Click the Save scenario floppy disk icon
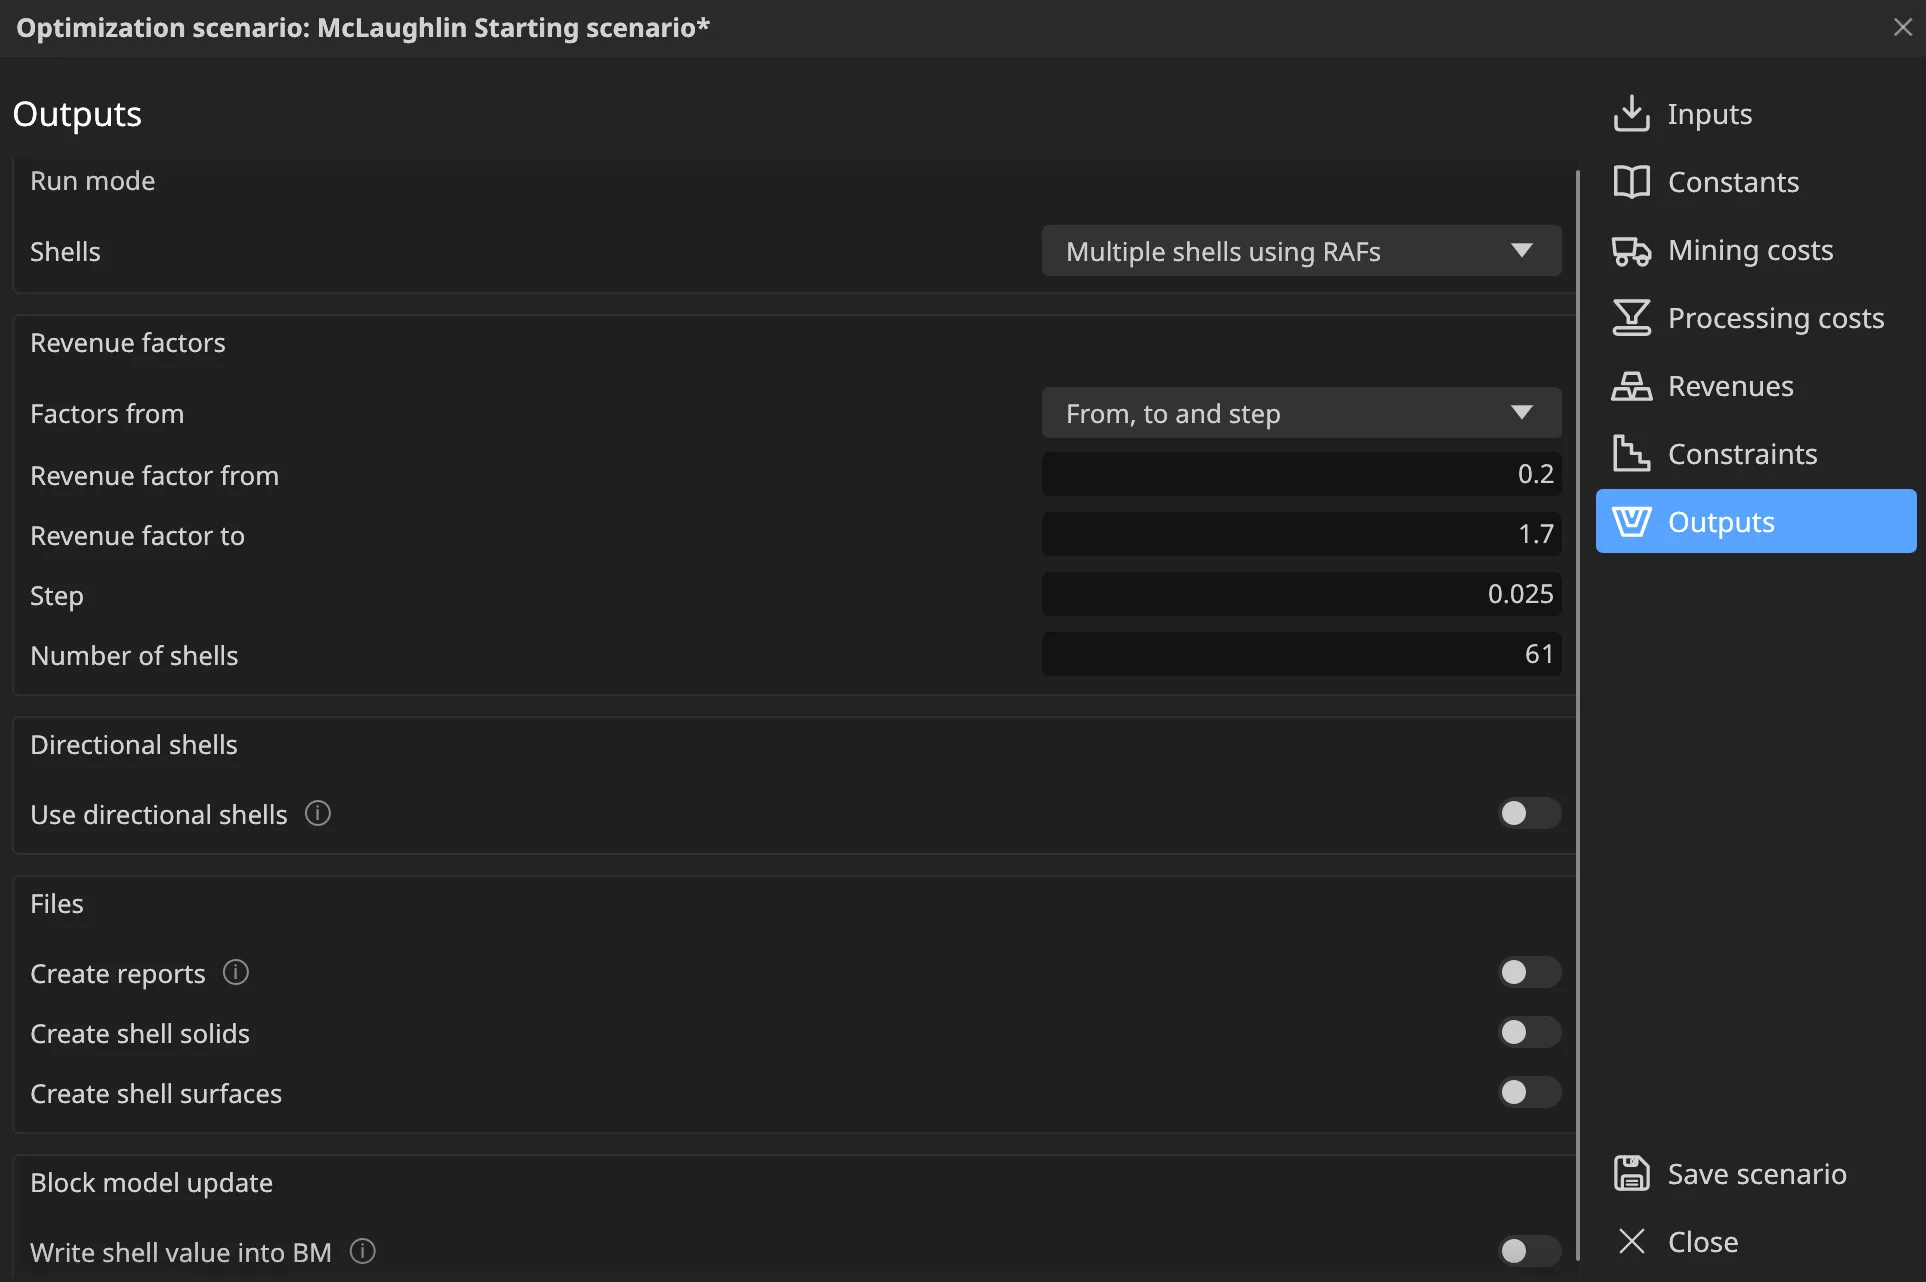This screenshot has height=1282, width=1926. click(x=1631, y=1173)
